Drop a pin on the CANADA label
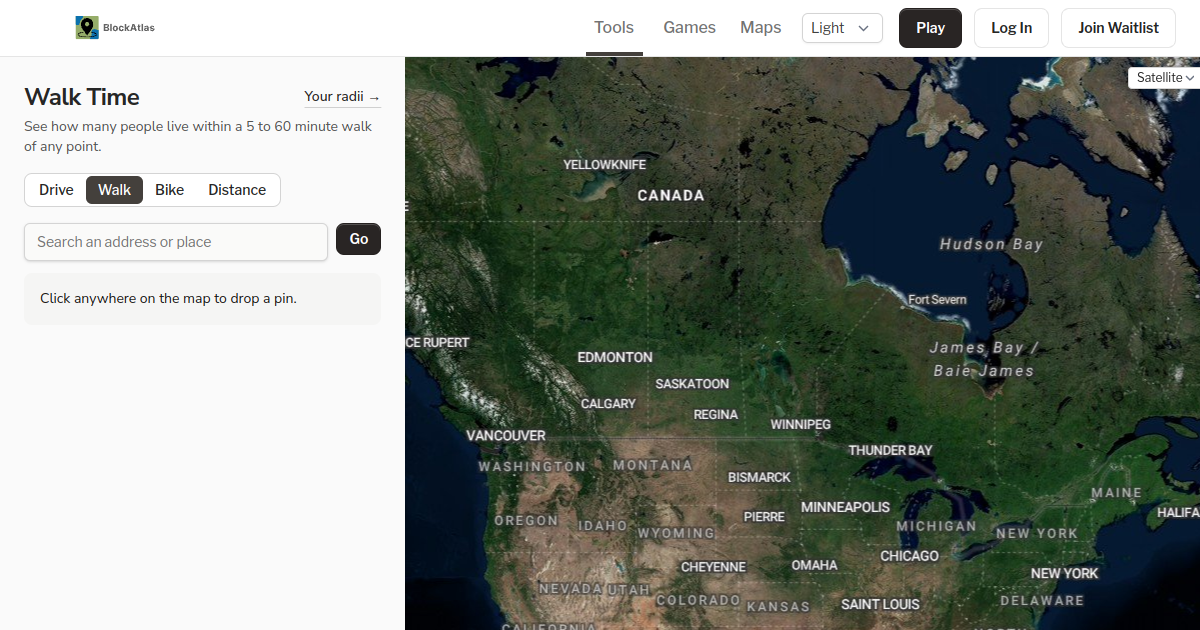Image resolution: width=1200 pixels, height=630 pixels. [x=671, y=196]
